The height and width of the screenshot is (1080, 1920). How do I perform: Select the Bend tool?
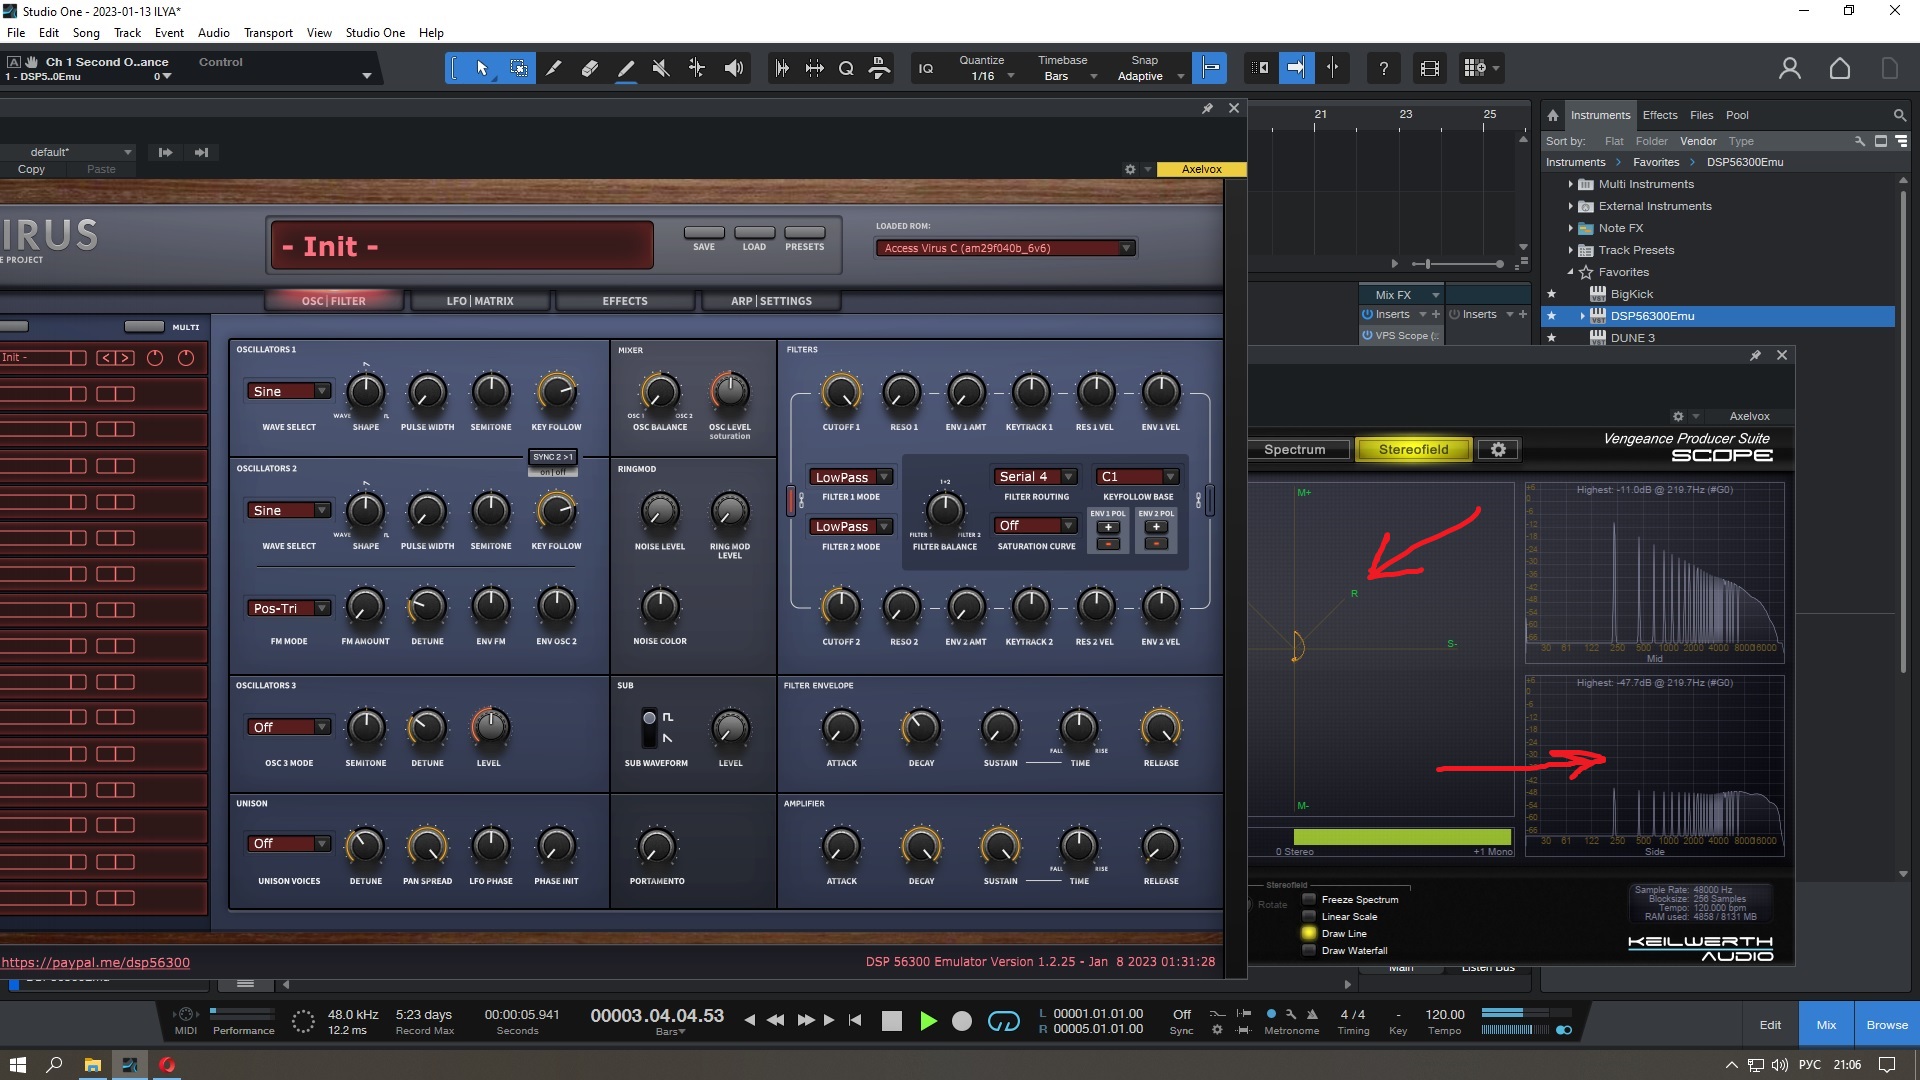click(x=697, y=68)
